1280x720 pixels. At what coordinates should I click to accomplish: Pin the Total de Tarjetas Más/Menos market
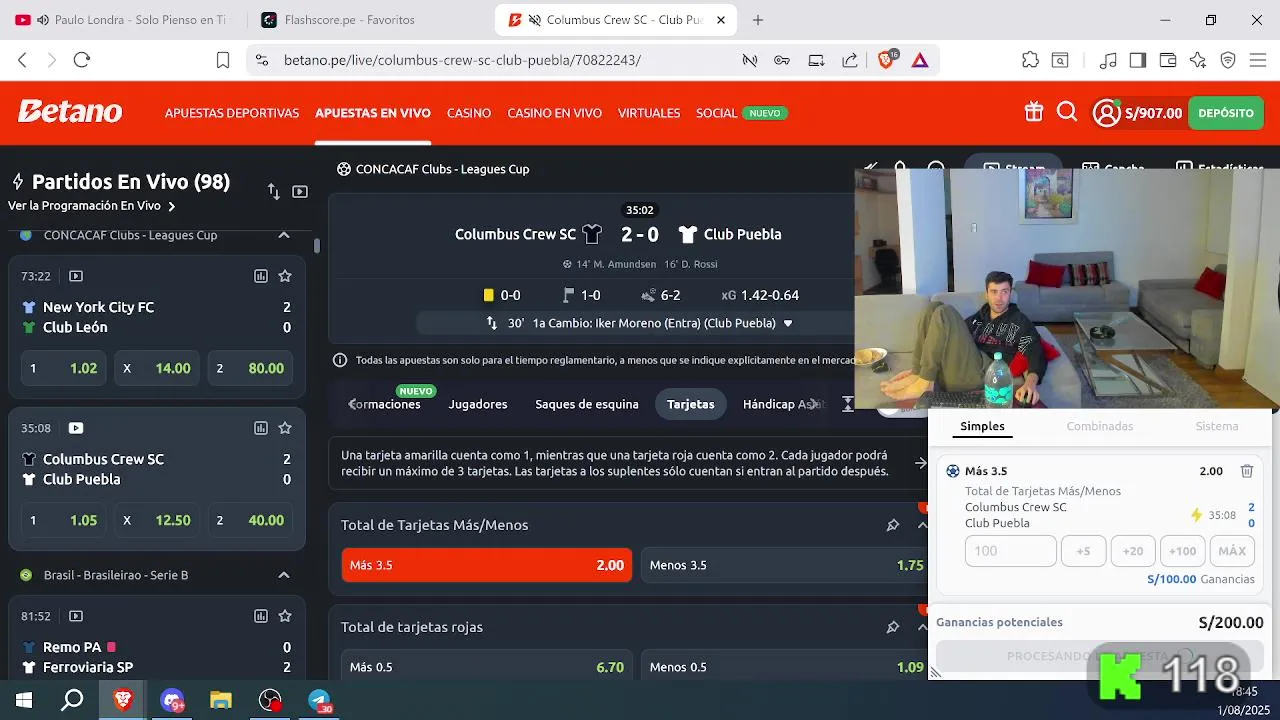click(x=893, y=525)
